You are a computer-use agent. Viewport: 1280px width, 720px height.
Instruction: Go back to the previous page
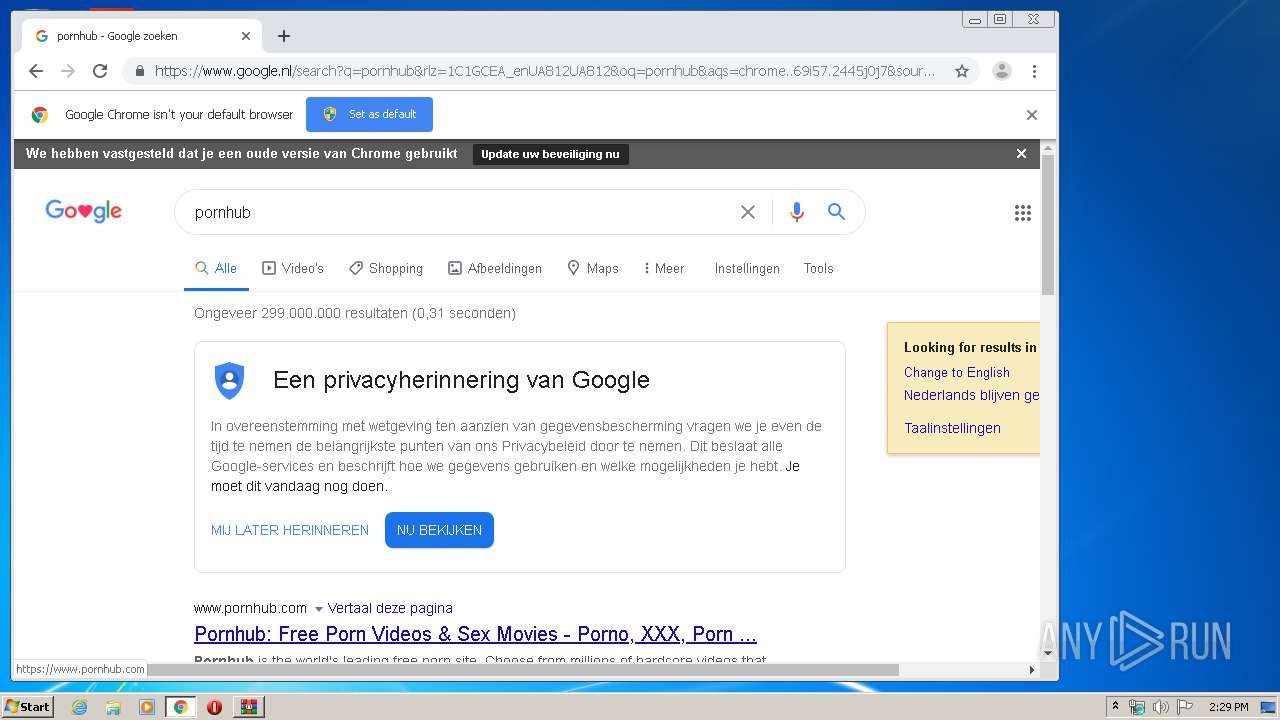click(x=36, y=71)
